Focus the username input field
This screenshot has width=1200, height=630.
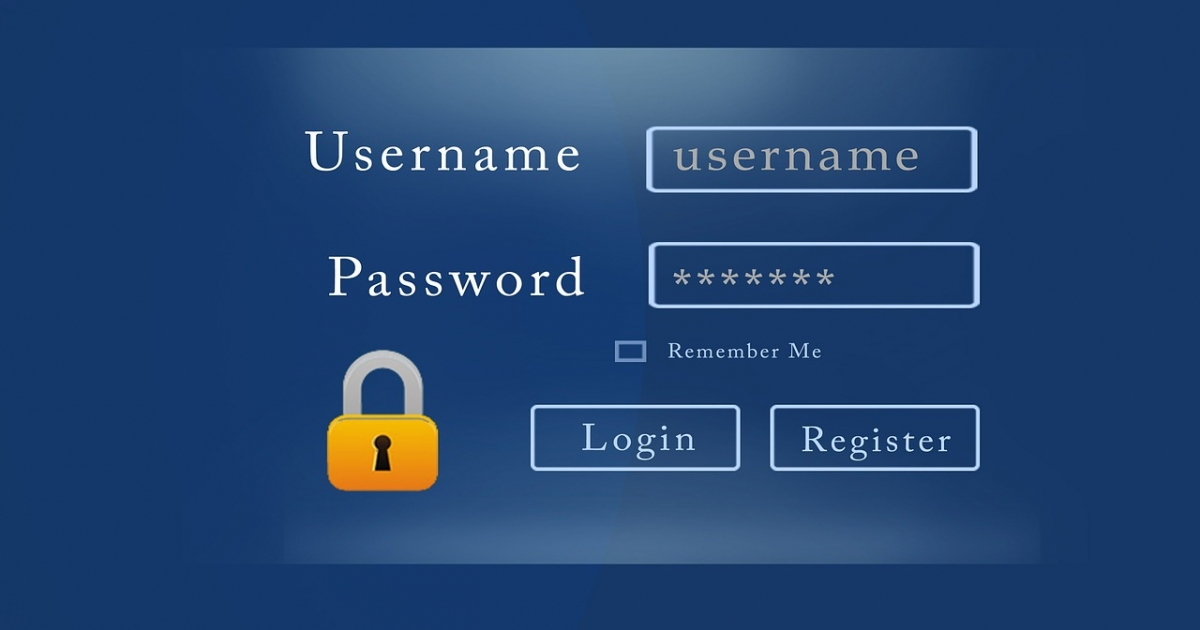[x=811, y=159]
